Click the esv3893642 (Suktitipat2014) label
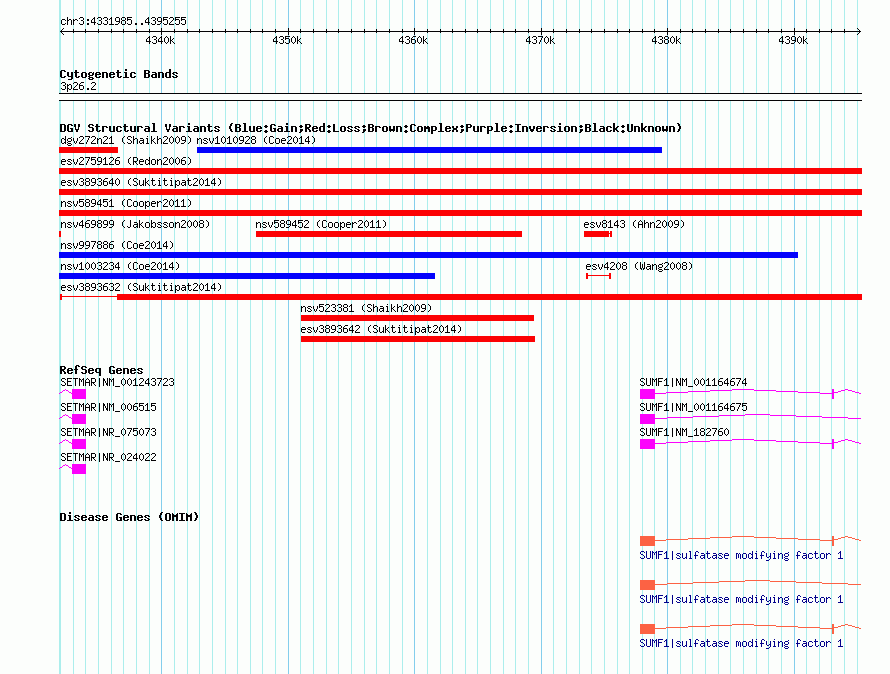 [381, 329]
